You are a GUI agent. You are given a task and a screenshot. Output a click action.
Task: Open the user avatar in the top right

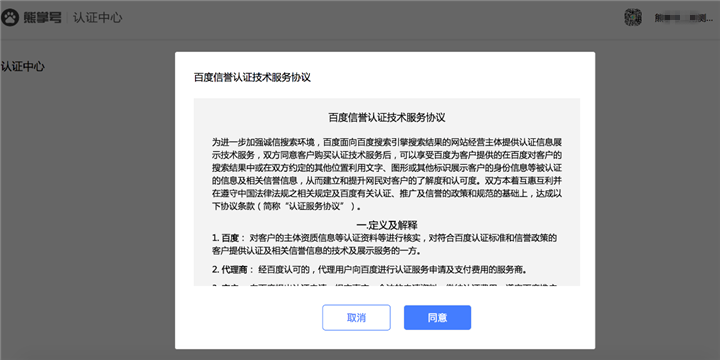point(633,17)
